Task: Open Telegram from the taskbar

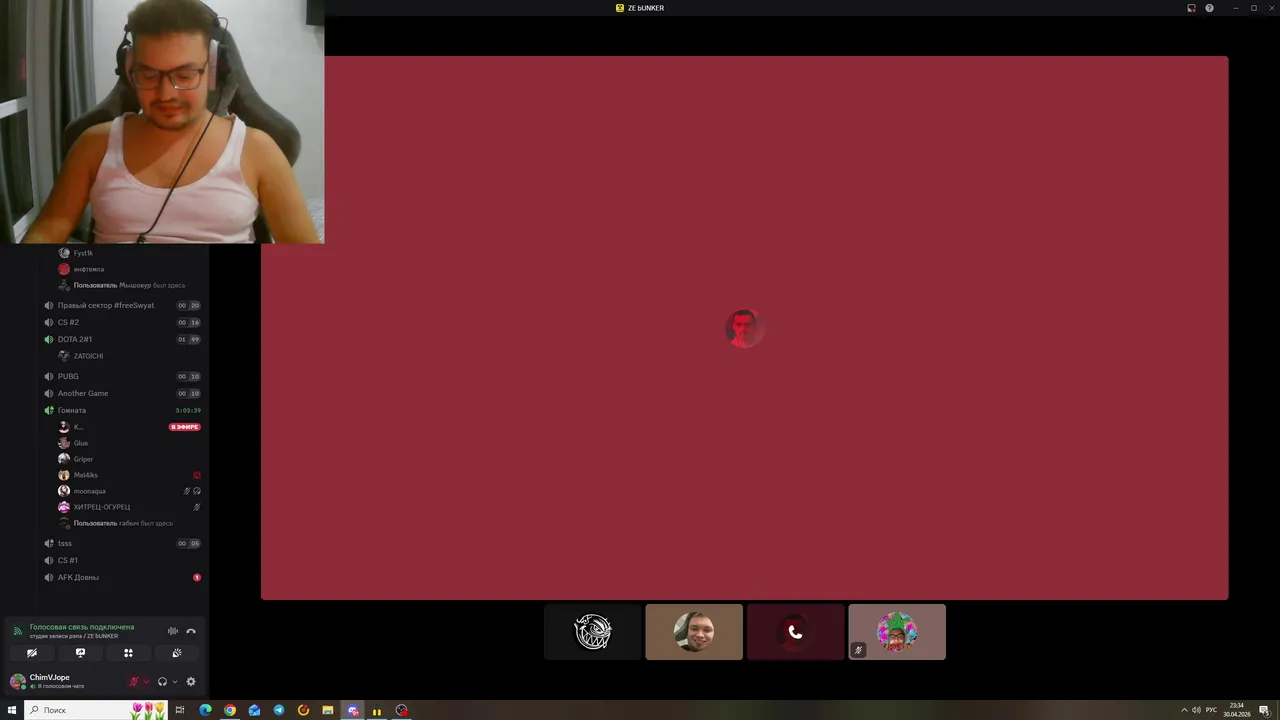Action: pyautogui.click(x=279, y=710)
